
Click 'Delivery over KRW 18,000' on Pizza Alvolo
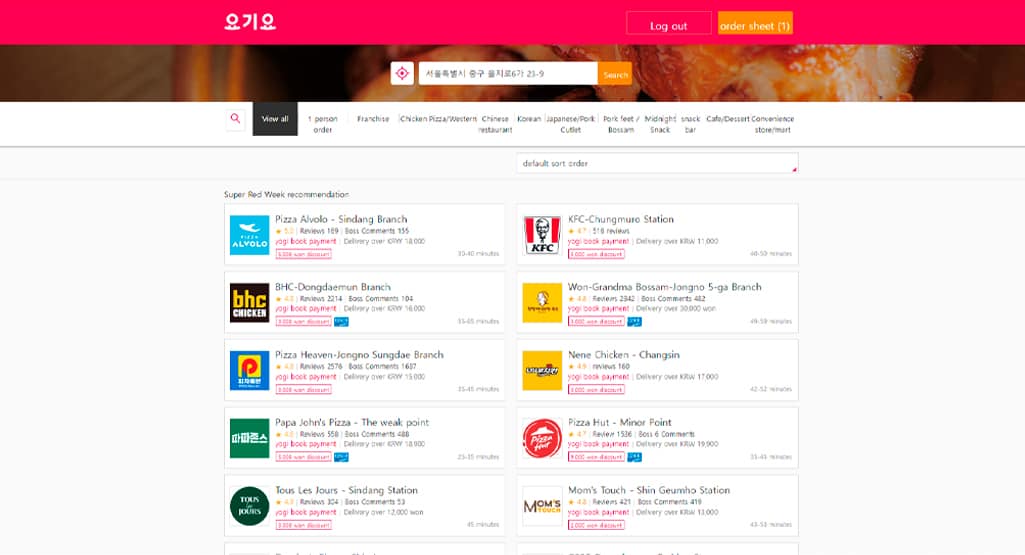[x=384, y=241]
